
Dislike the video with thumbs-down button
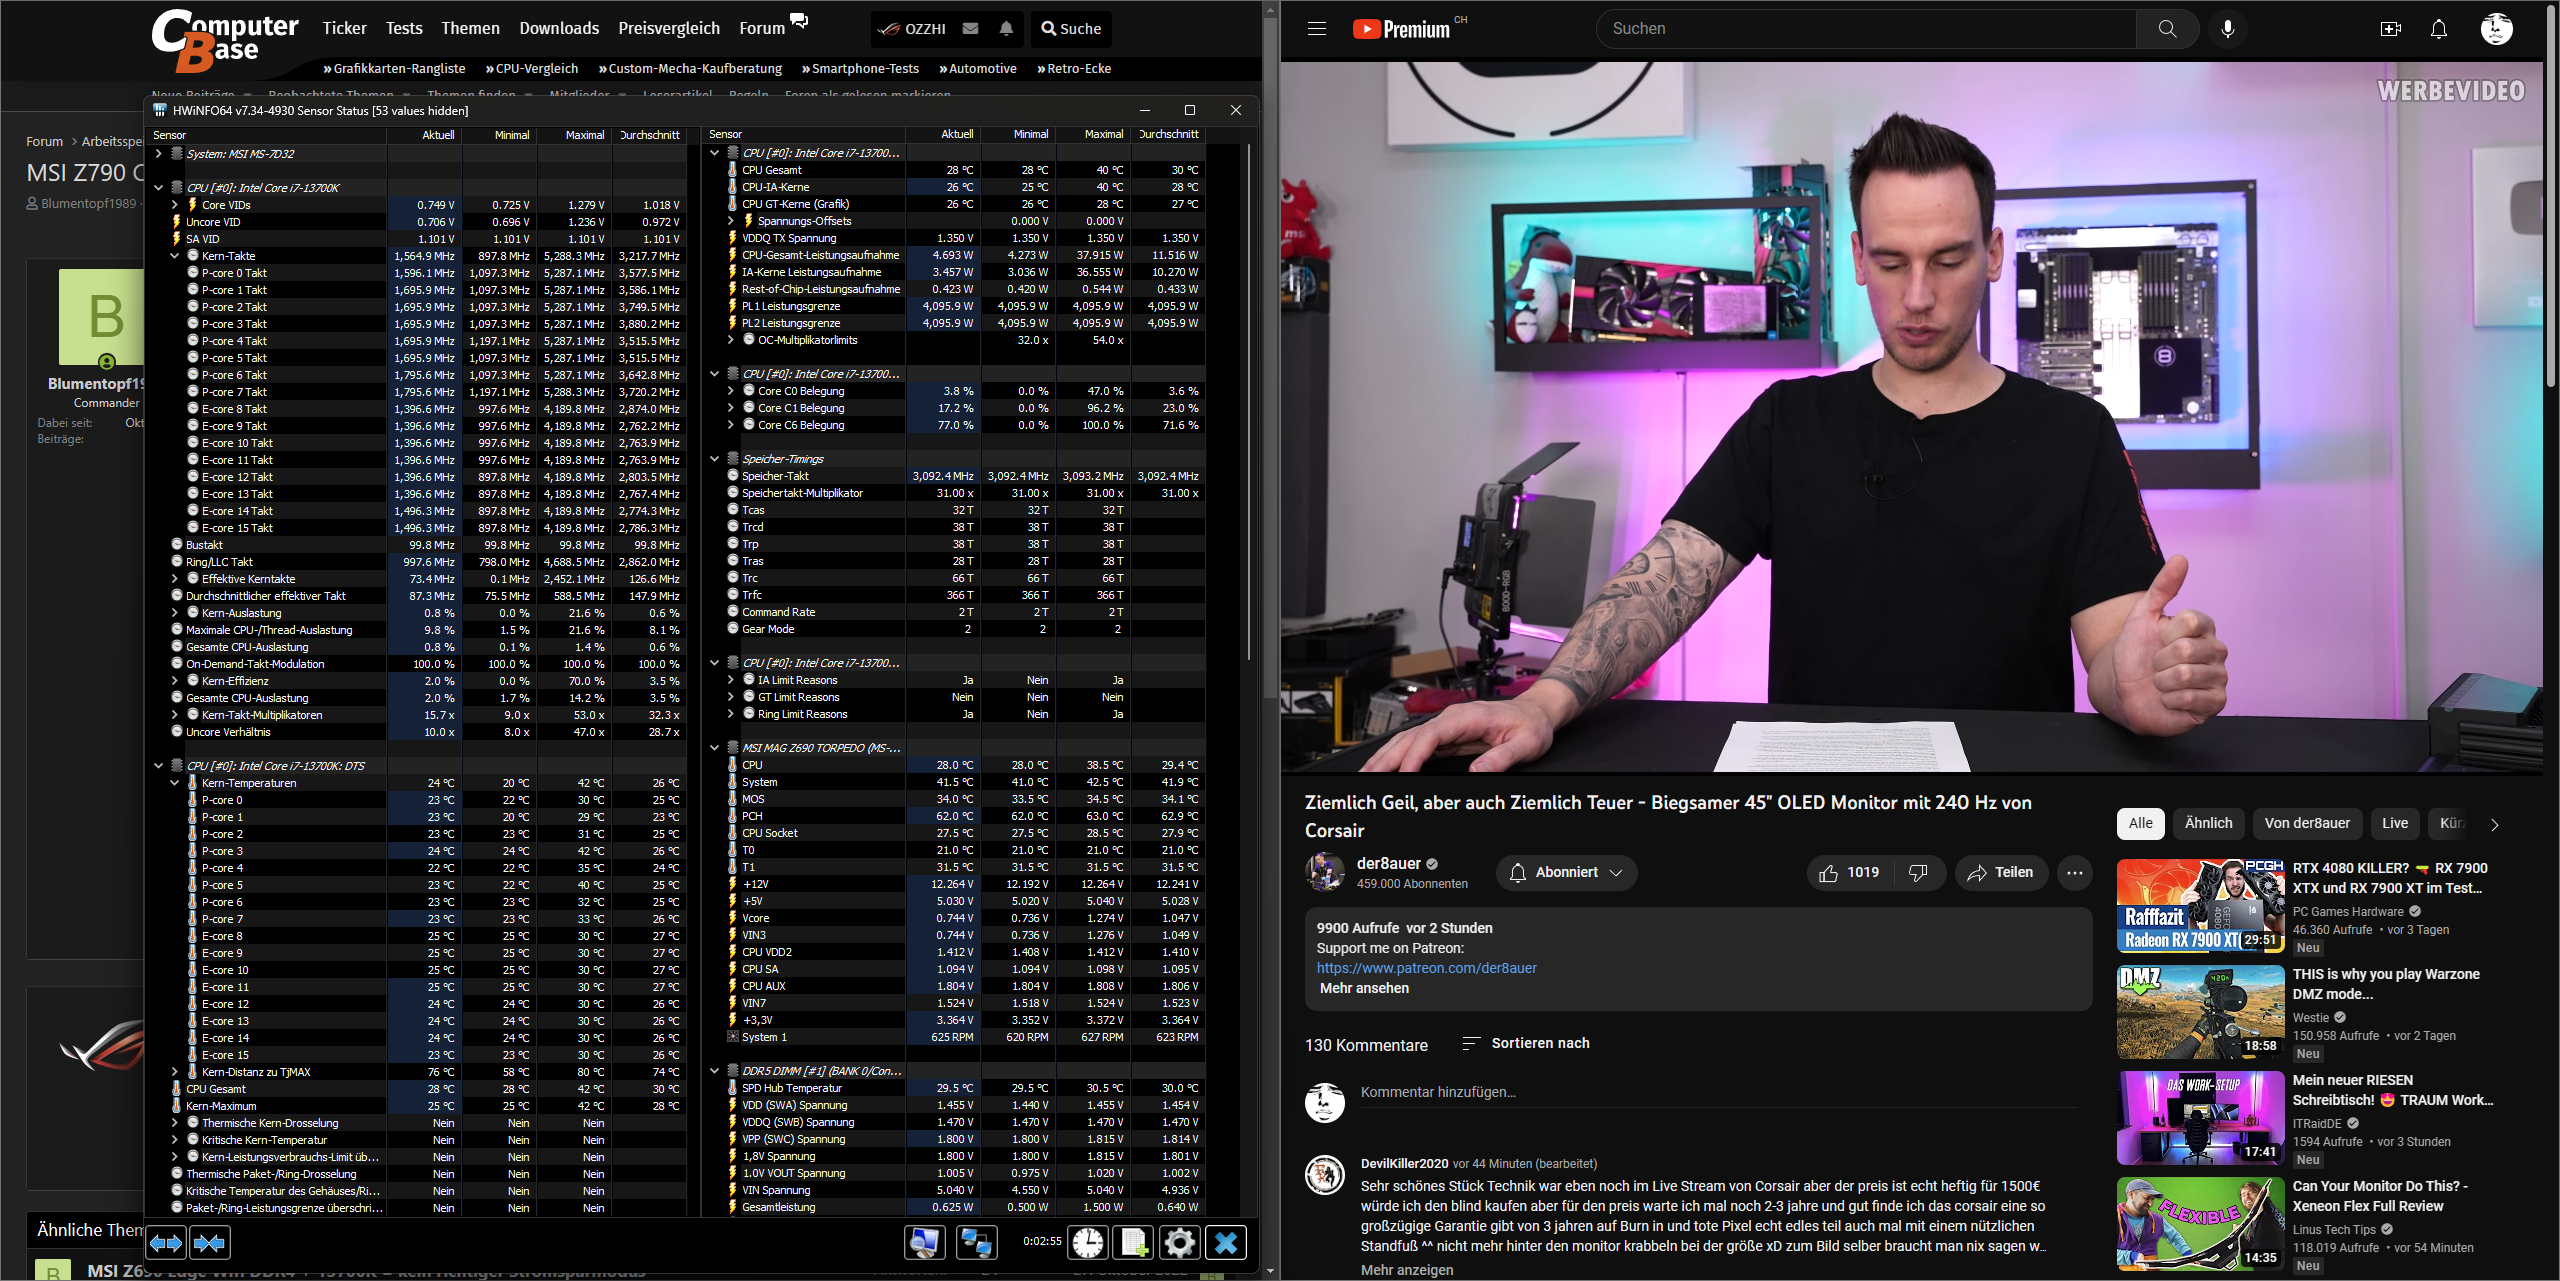click(1918, 872)
